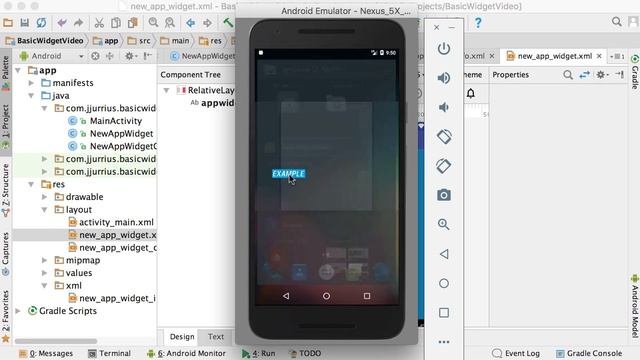The image size is (640, 360).
Task: Open the Terminal tool window
Action: click(x=109, y=353)
